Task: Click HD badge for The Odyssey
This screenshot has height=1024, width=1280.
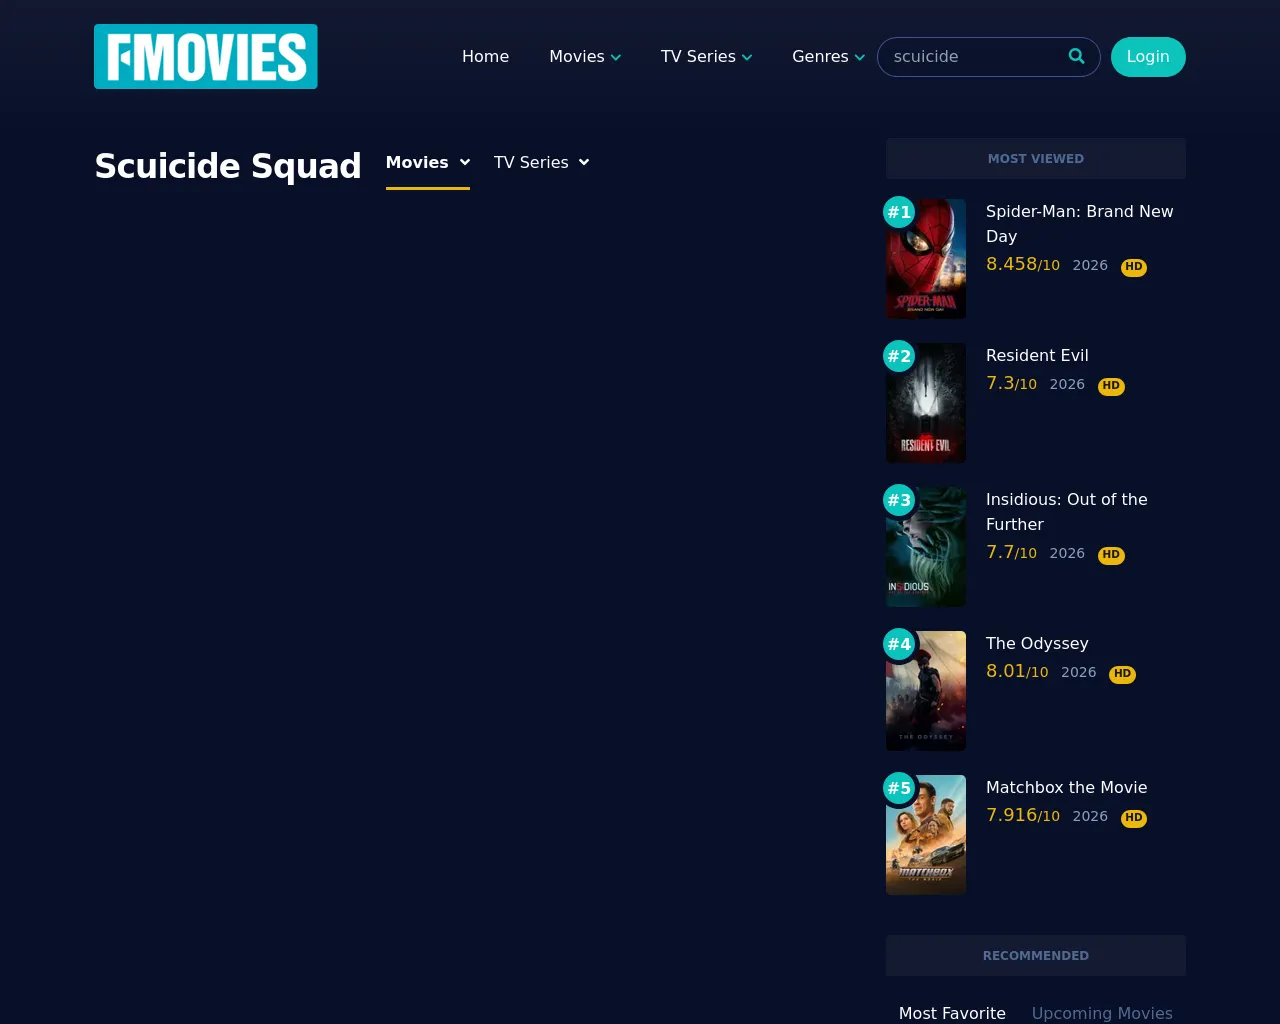Action: tap(1123, 674)
